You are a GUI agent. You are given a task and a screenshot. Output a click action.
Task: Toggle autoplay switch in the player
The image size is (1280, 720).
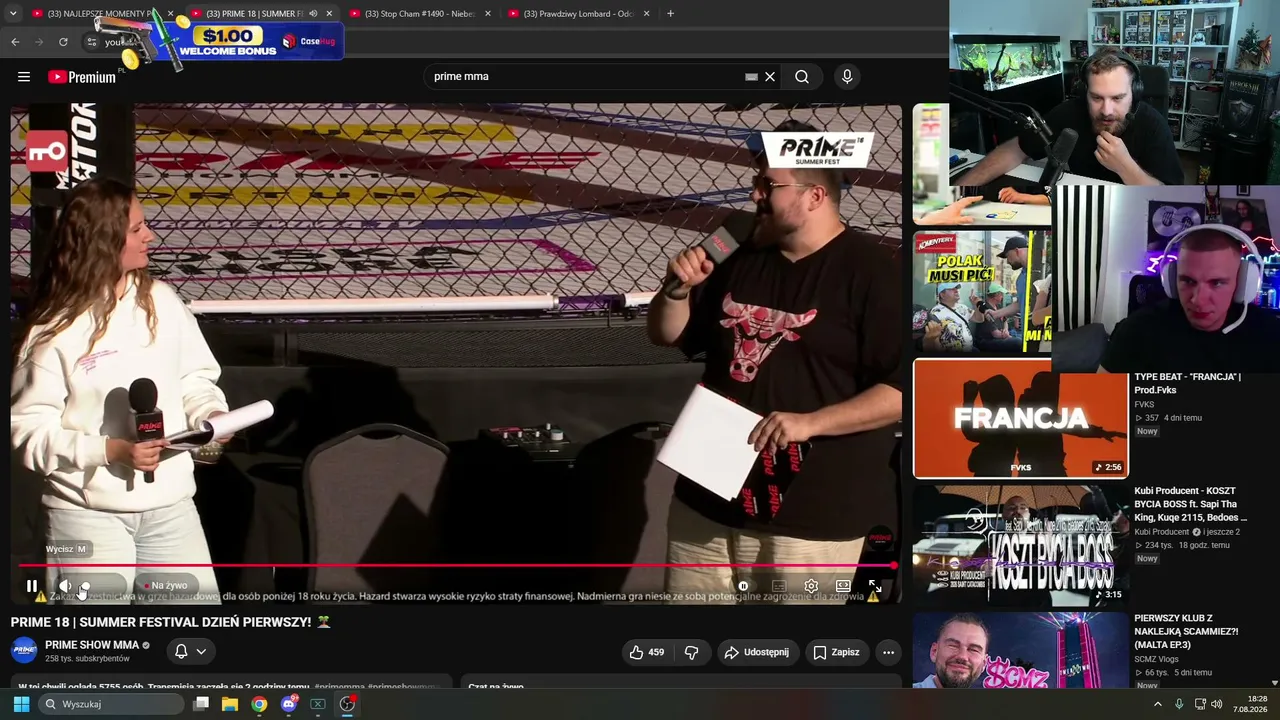743,586
